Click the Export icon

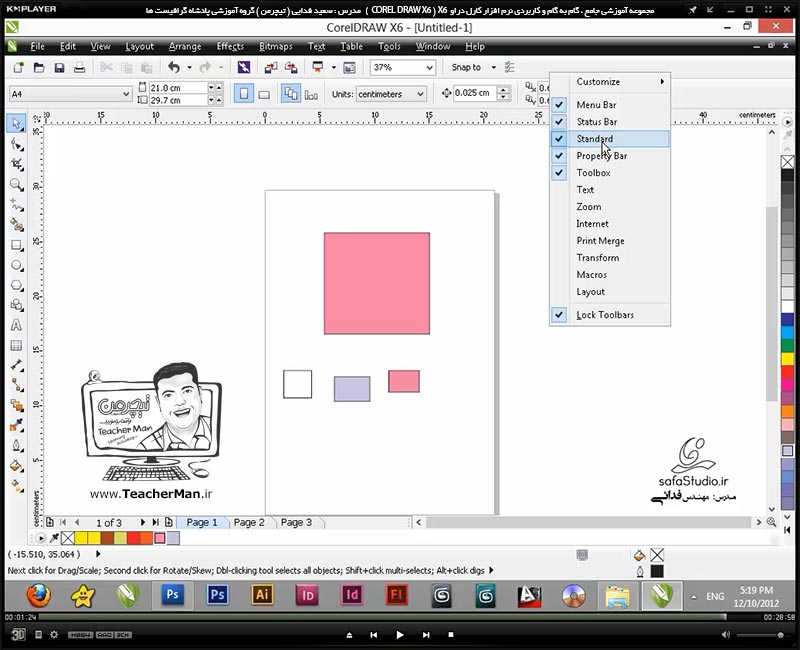[291, 67]
